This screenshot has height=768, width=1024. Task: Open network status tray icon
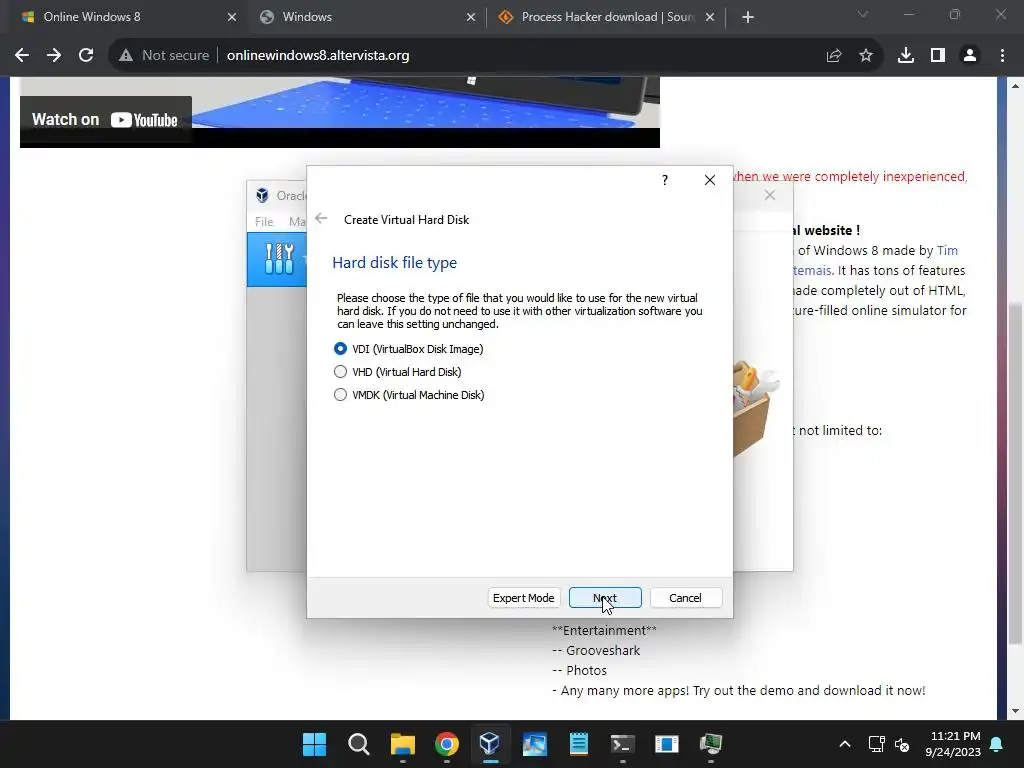[x=876, y=744]
